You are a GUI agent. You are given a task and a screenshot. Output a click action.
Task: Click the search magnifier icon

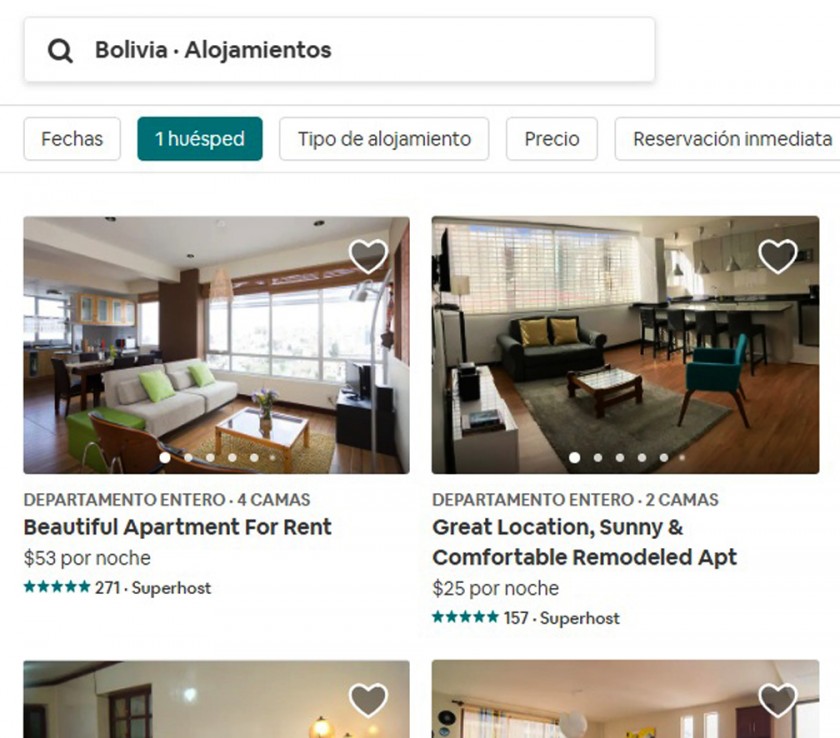coord(60,51)
